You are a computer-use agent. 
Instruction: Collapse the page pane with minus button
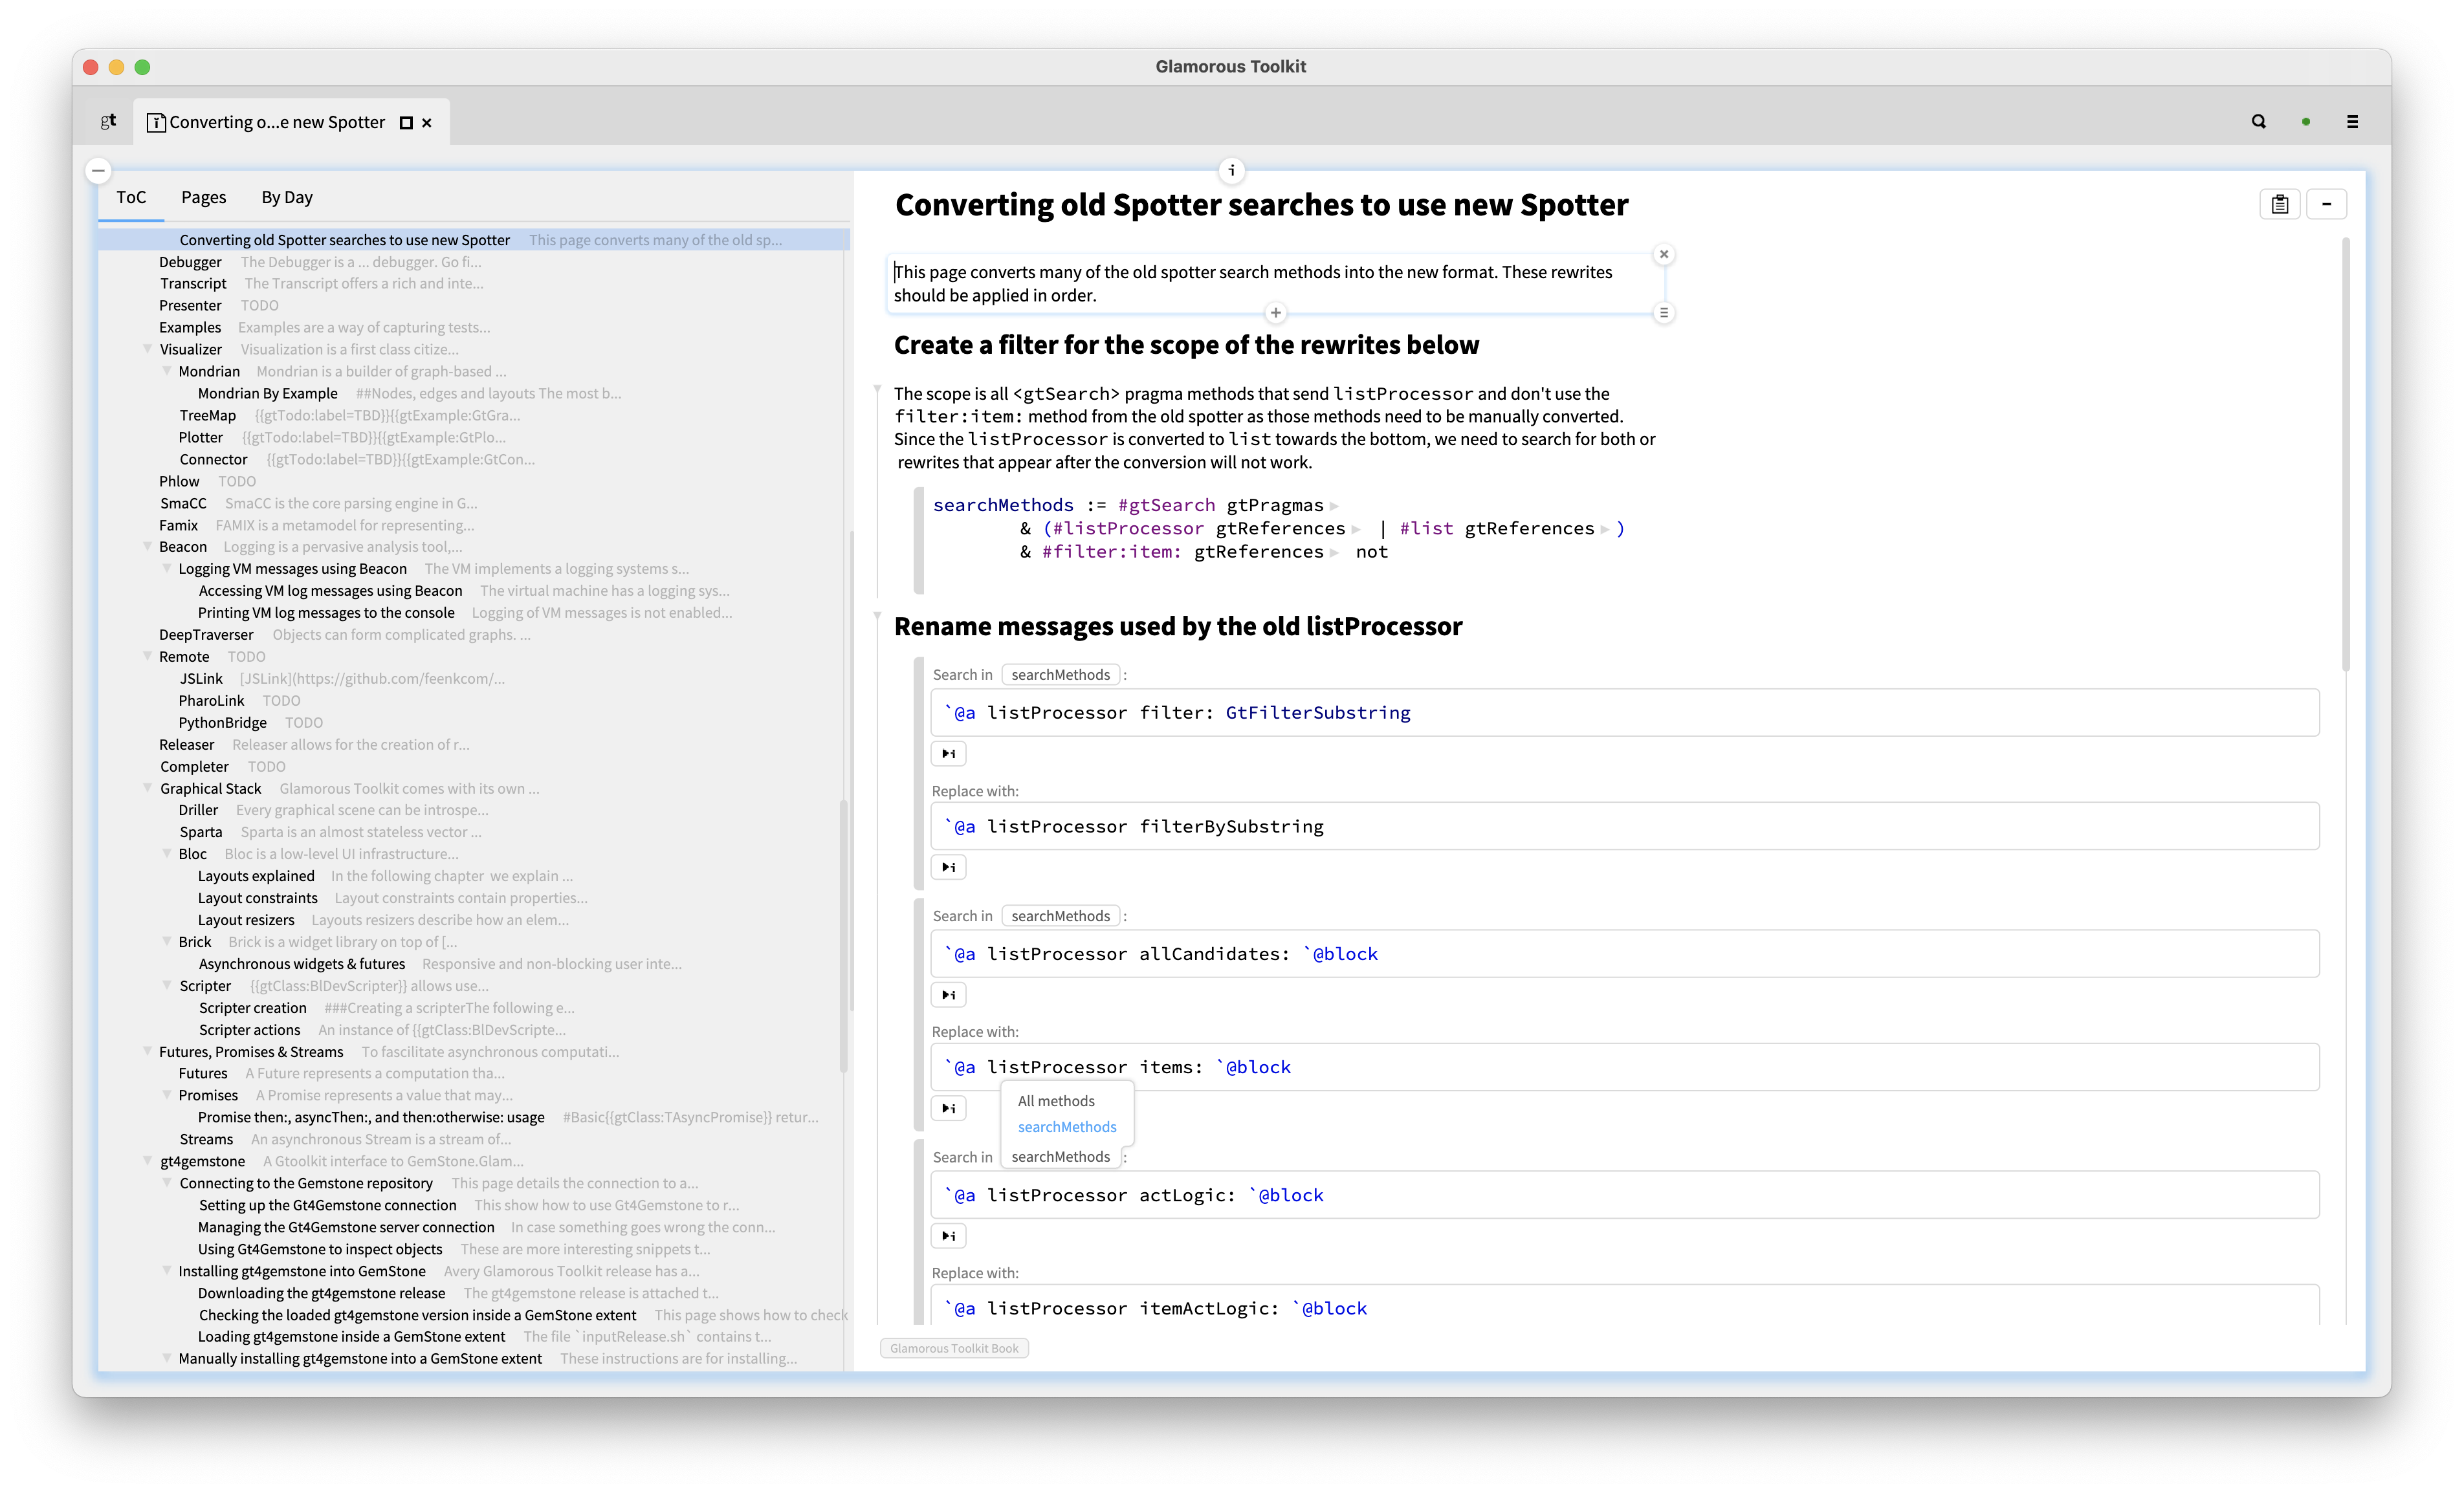click(x=2326, y=204)
